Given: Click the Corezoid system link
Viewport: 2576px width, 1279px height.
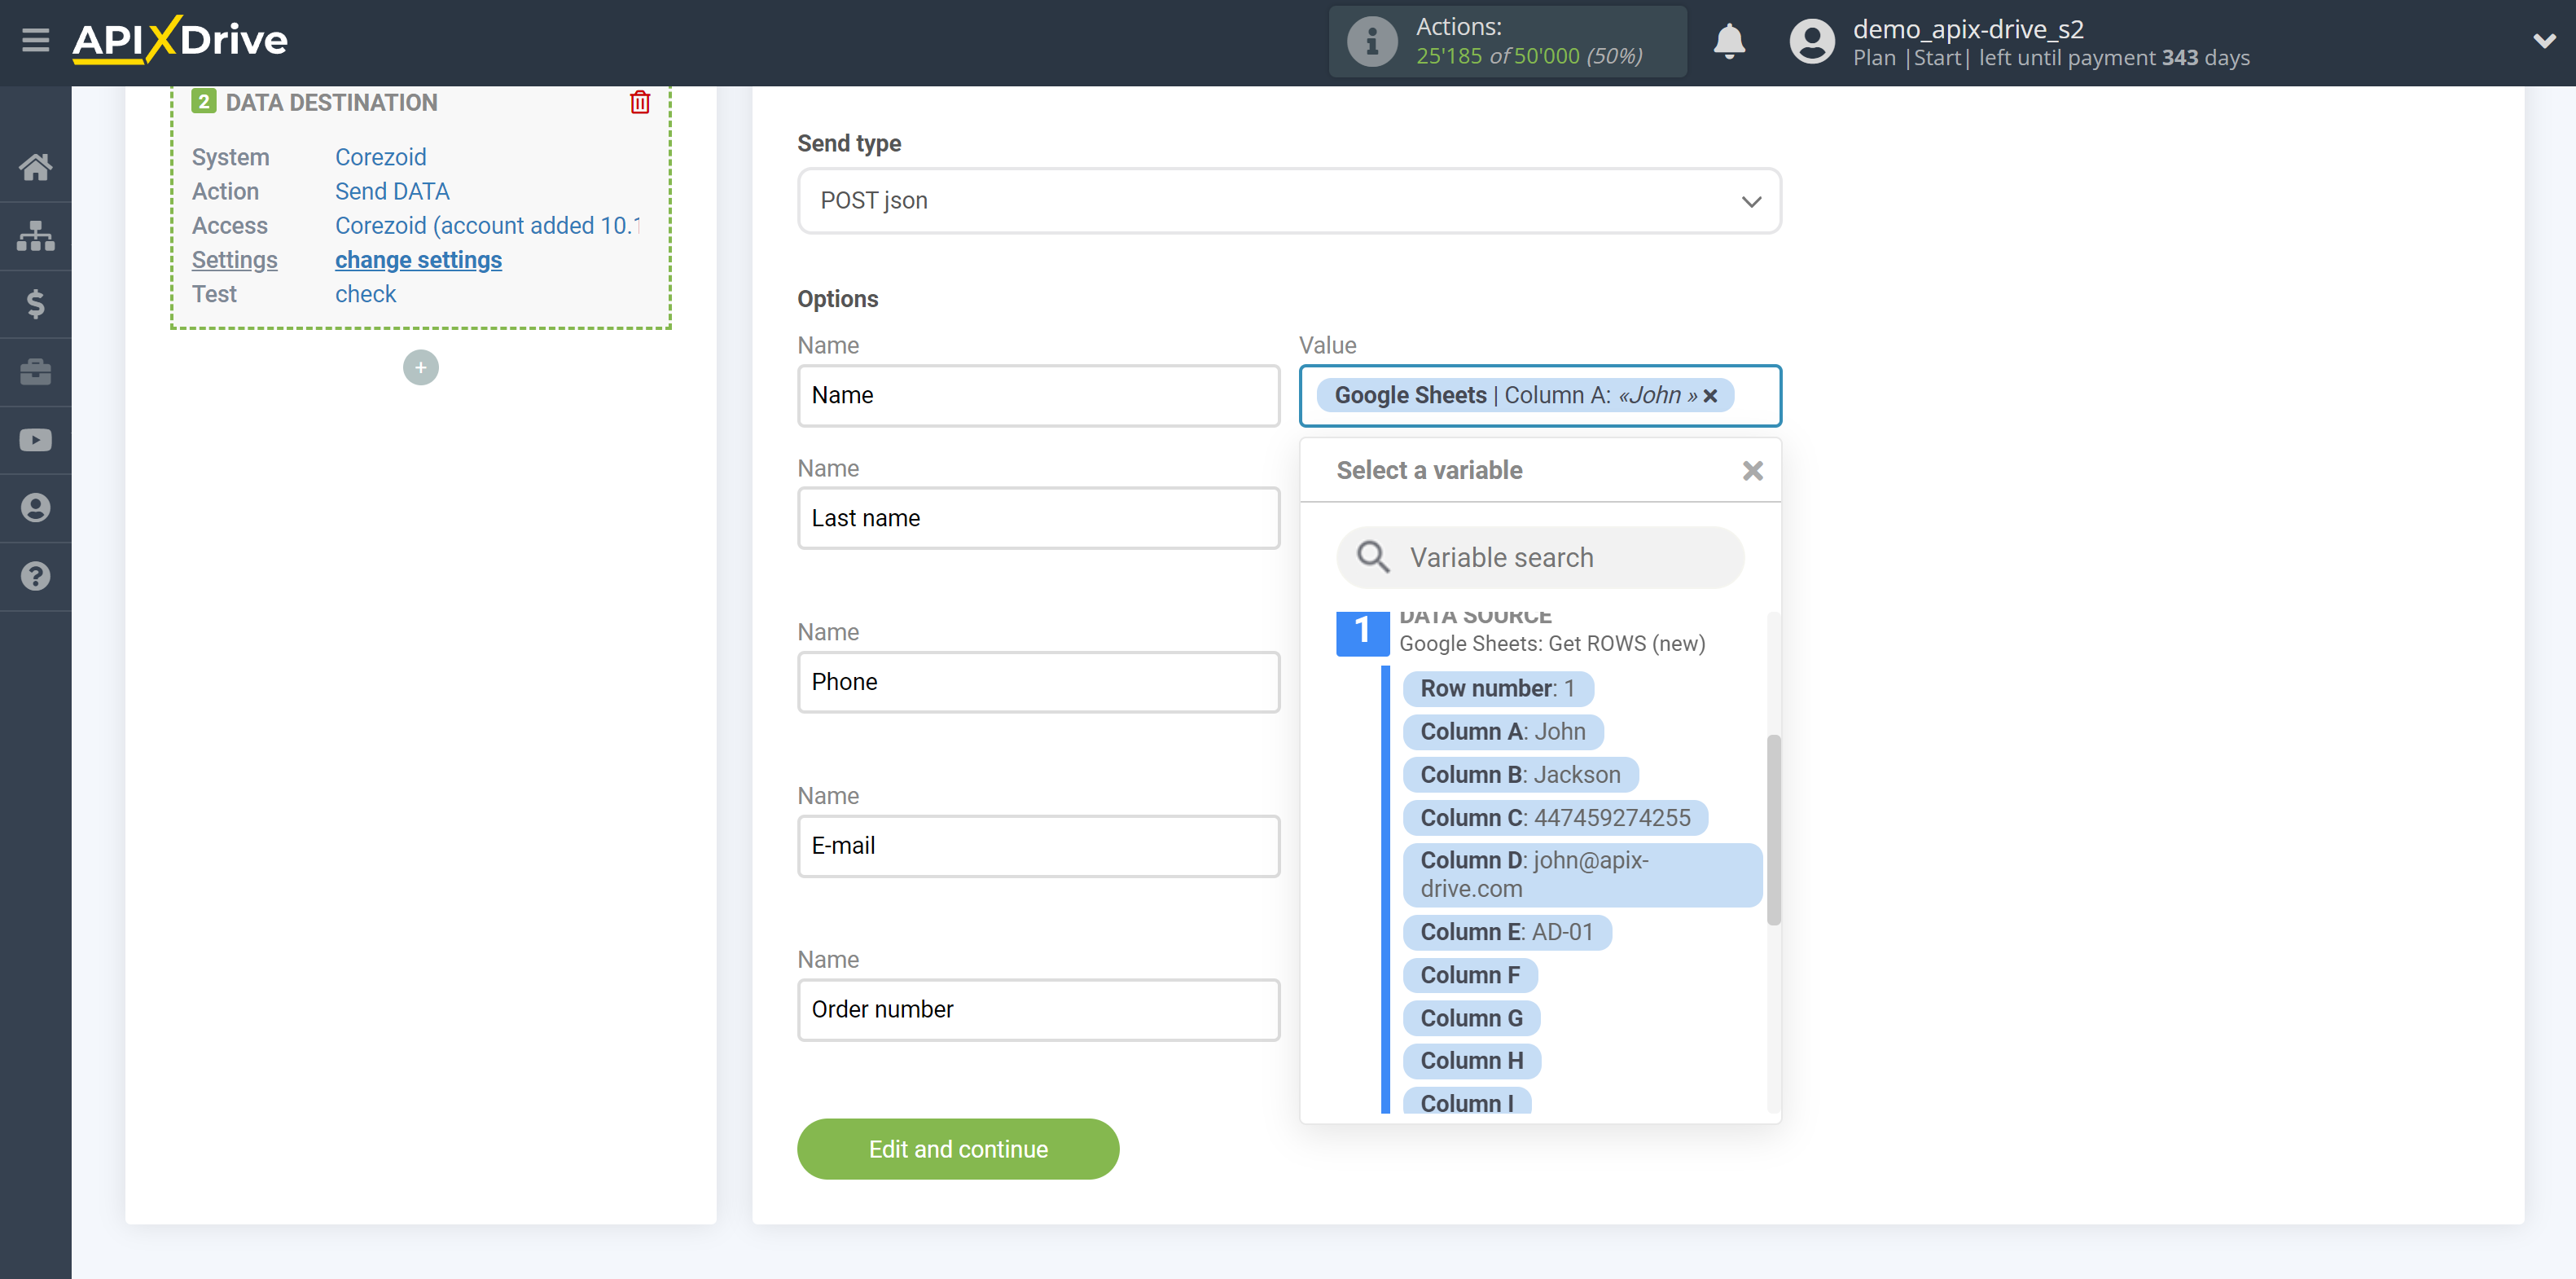Looking at the screenshot, I should click(381, 157).
